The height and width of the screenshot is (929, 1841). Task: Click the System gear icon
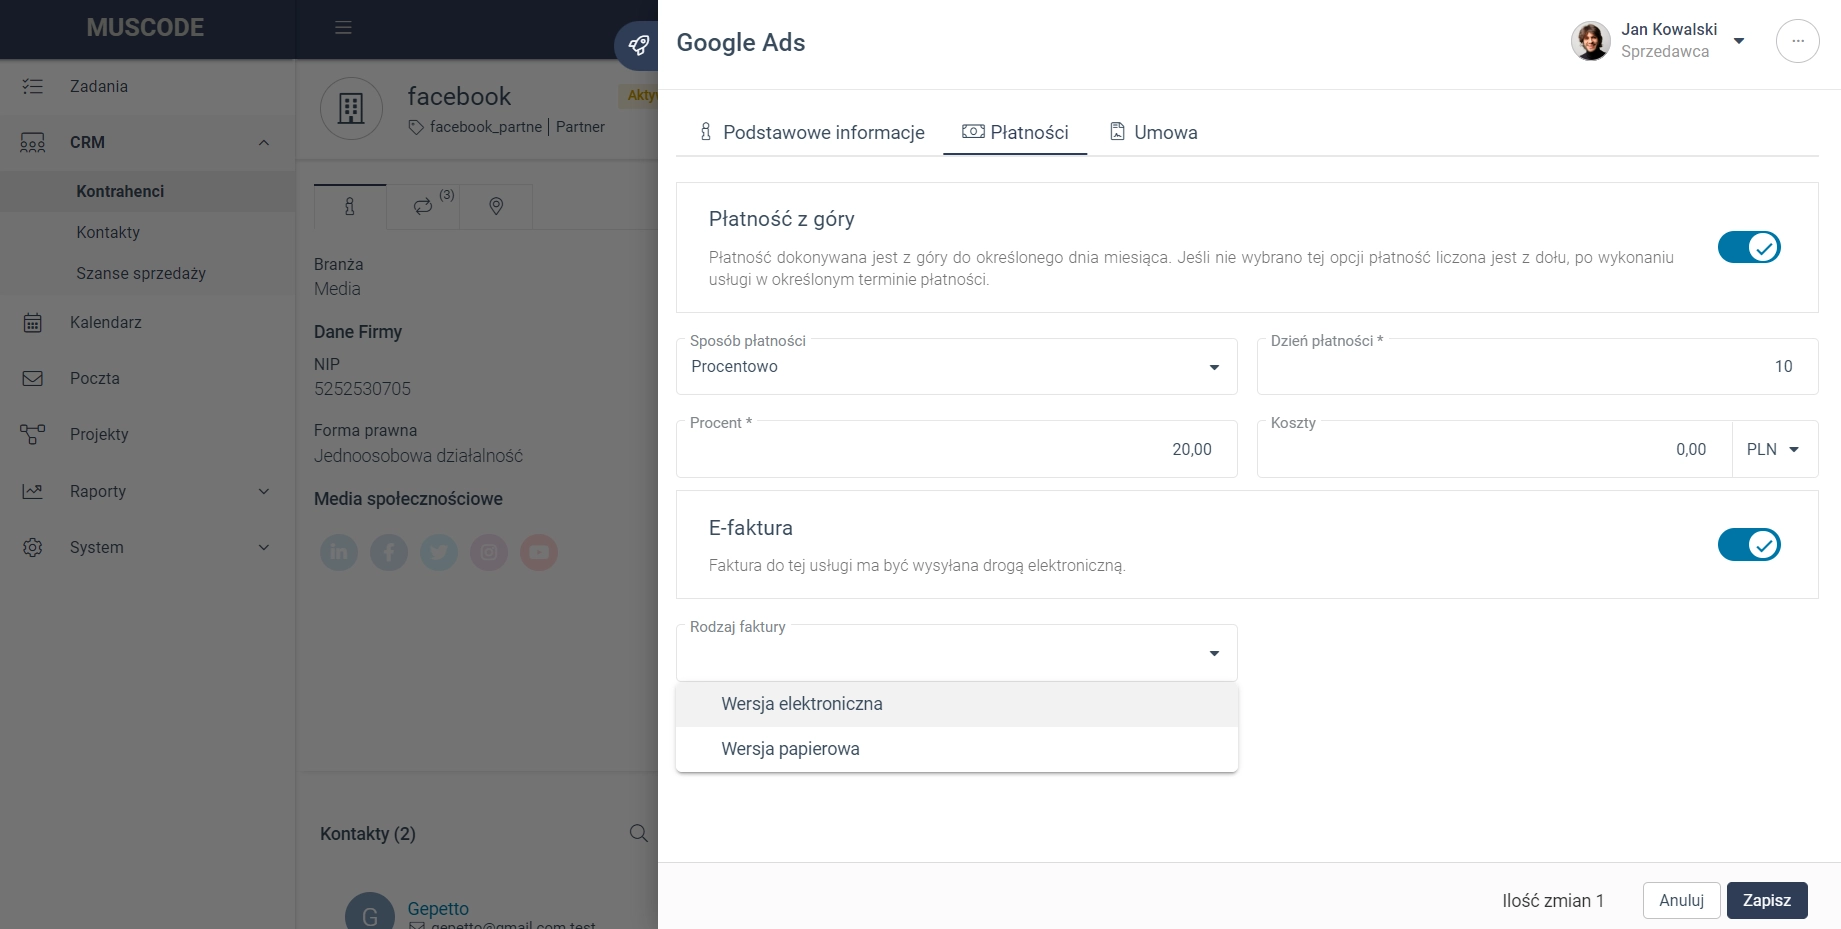33,547
